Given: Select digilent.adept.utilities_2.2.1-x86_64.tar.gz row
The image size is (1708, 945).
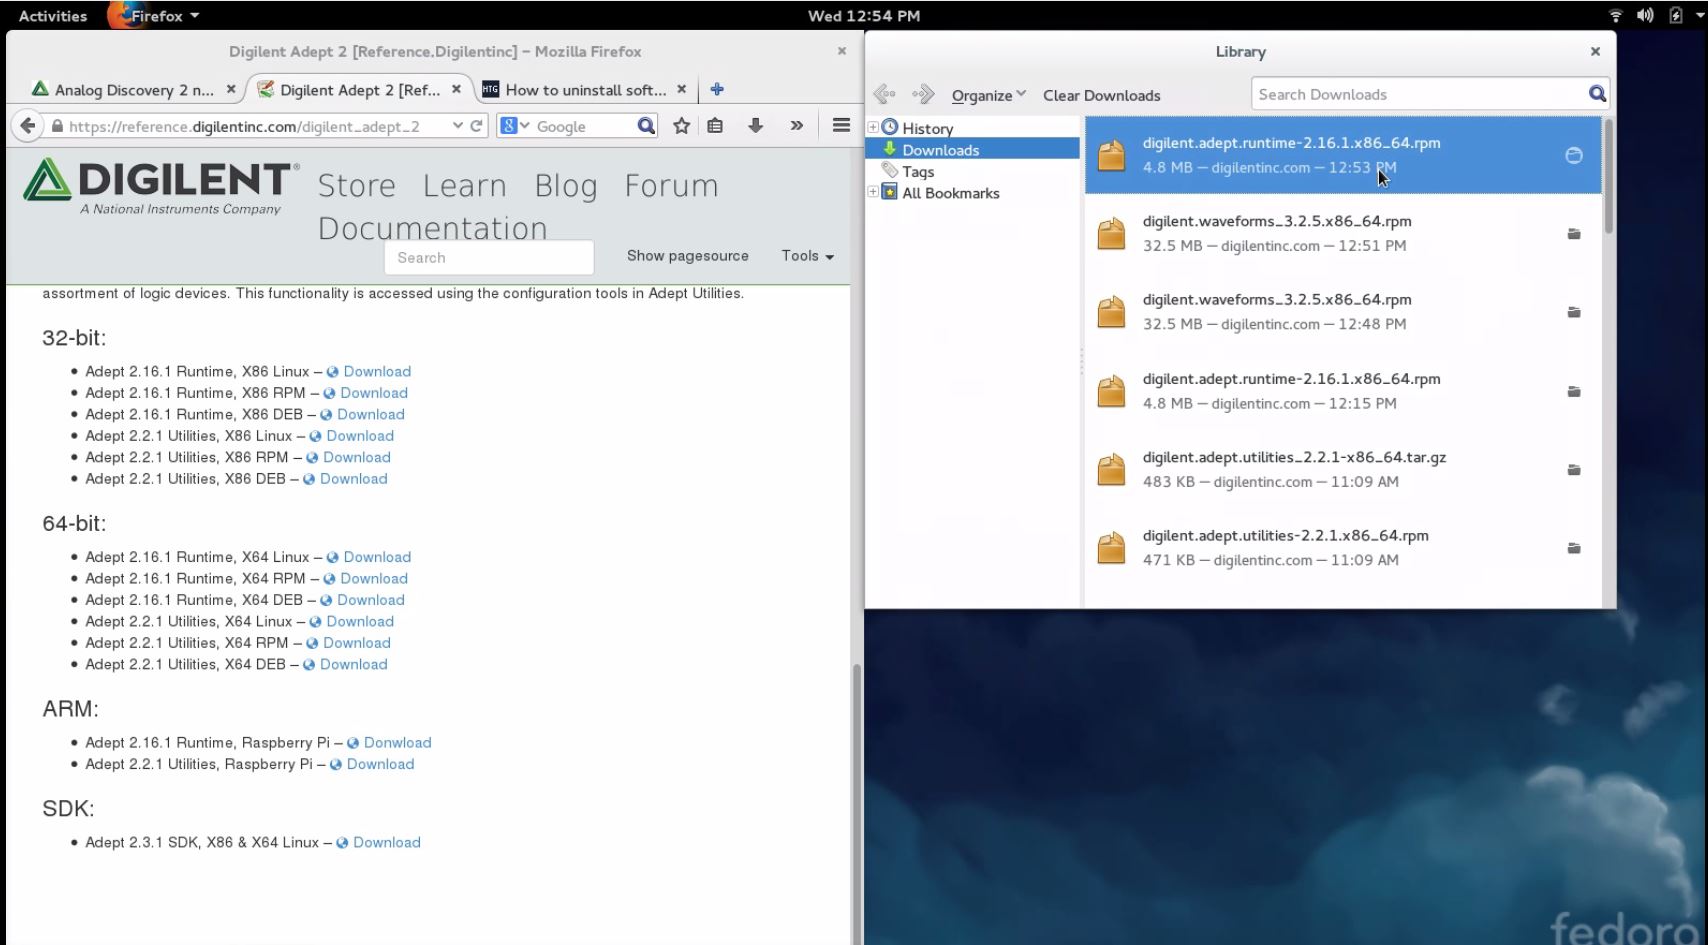Looking at the screenshot, I should 1343,469.
